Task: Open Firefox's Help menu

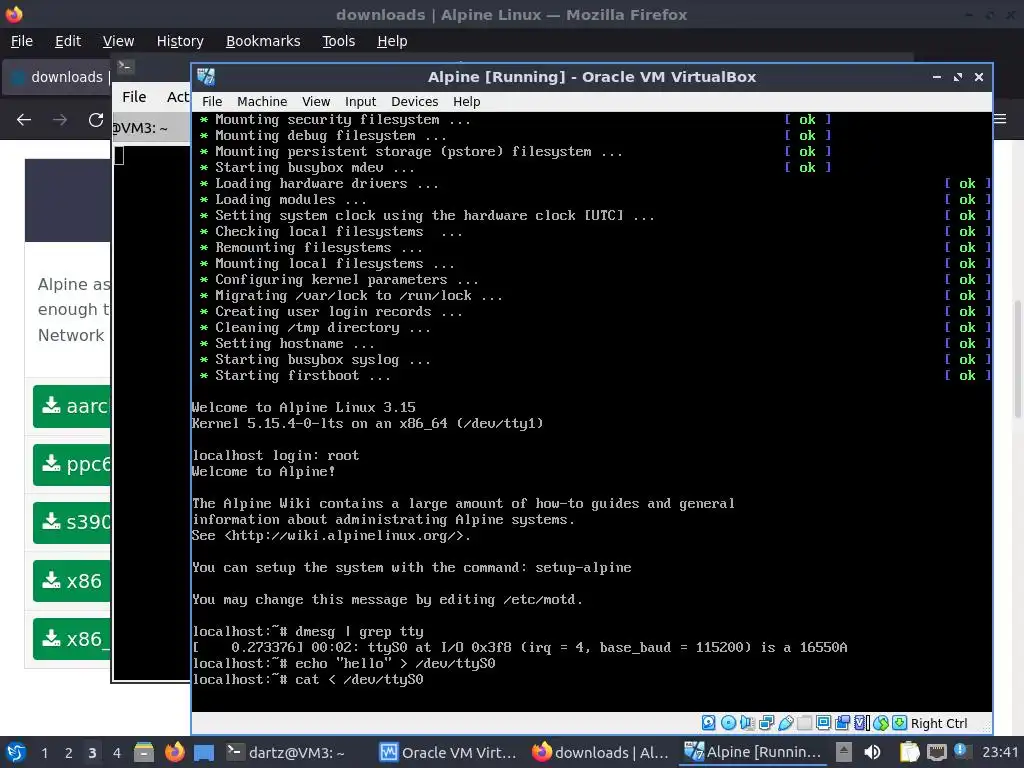Action: pyautogui.click(x=392, y=40)
